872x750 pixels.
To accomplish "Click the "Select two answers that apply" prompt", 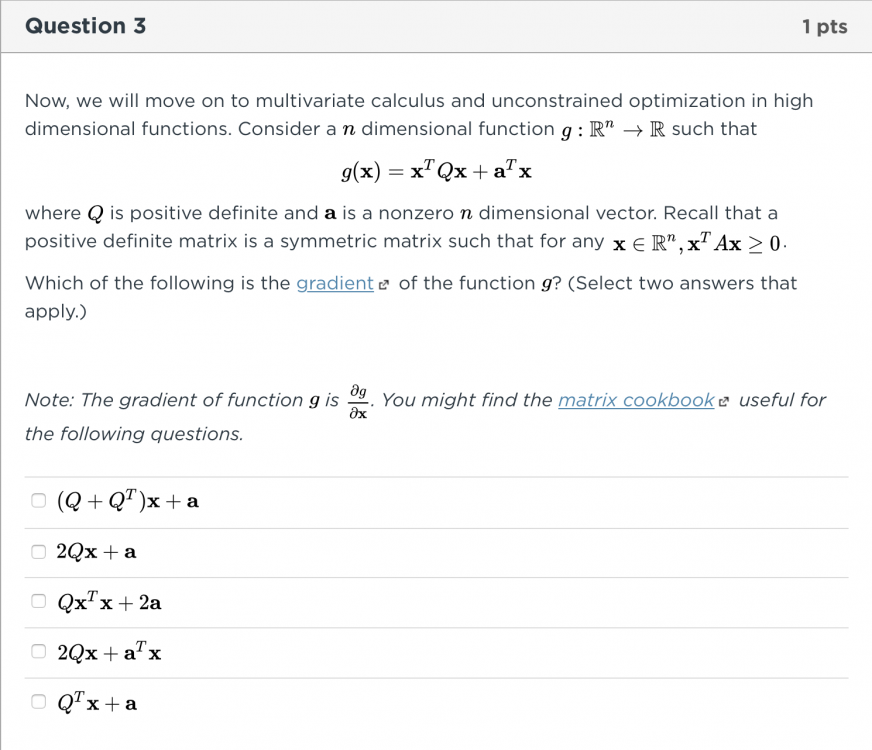I will tap(681, 283).
